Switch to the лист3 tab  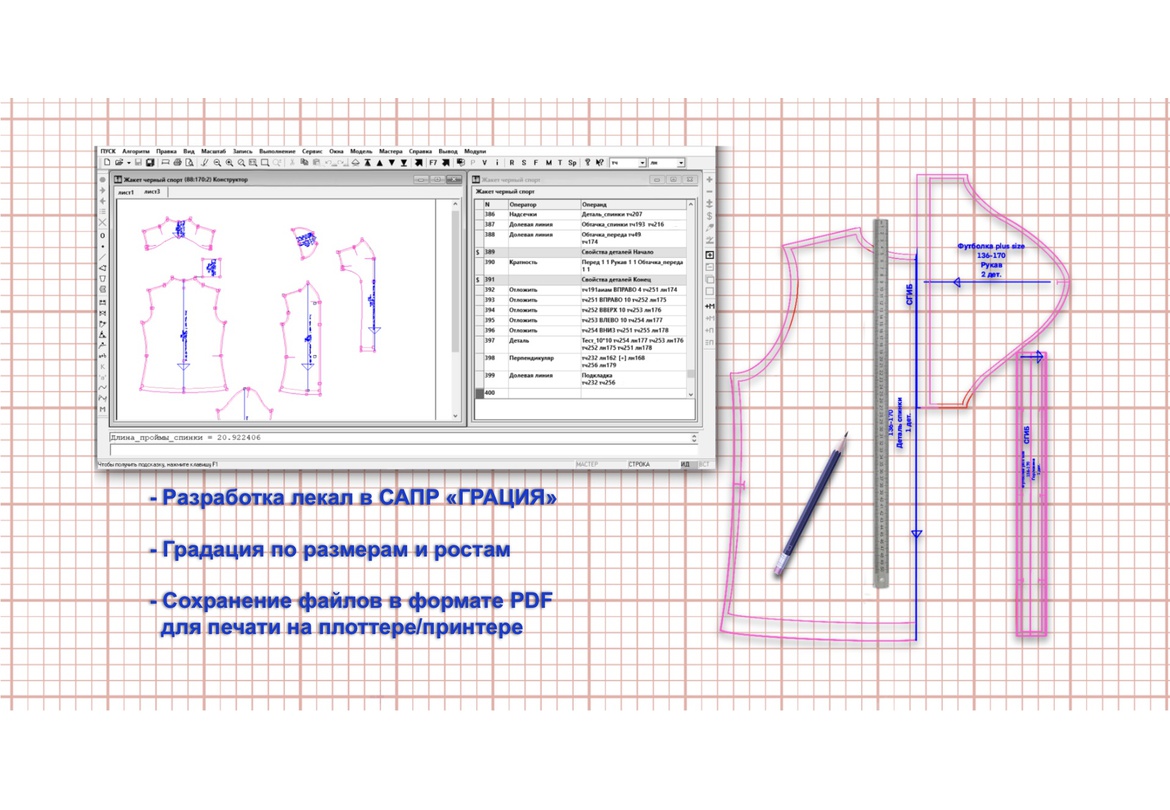(x=152, y=191)
